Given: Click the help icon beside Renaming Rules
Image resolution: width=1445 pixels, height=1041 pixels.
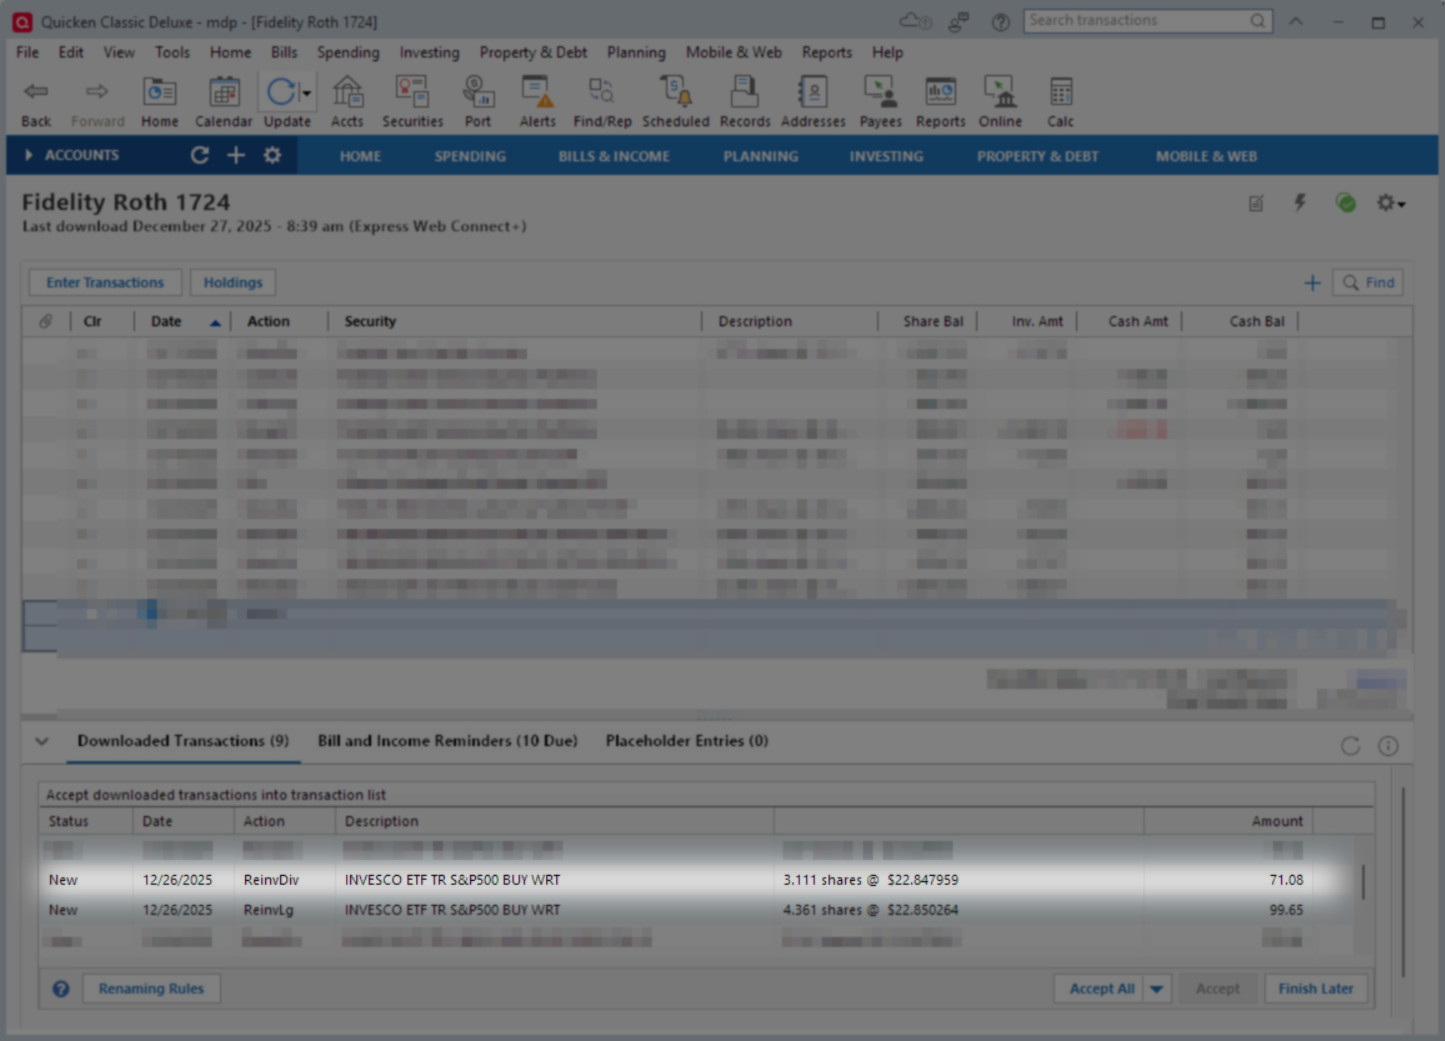Looking at the screenshot, I should [x=61, y=989].
